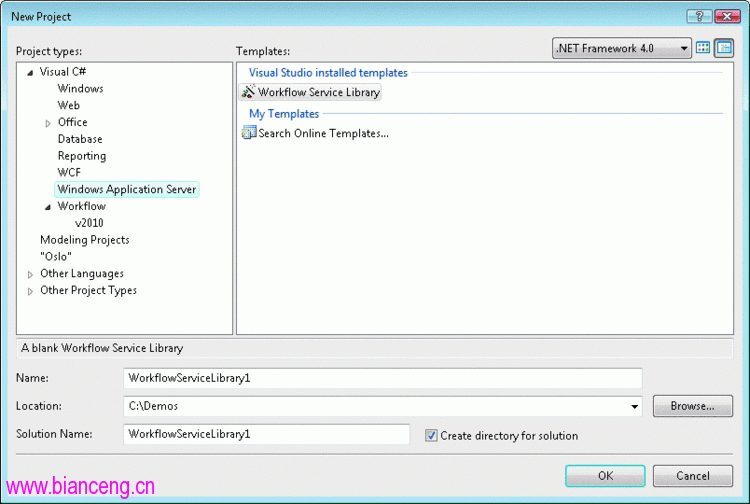
Task: Open the Location path dropdown arrow
Action: tap(634, 406)
